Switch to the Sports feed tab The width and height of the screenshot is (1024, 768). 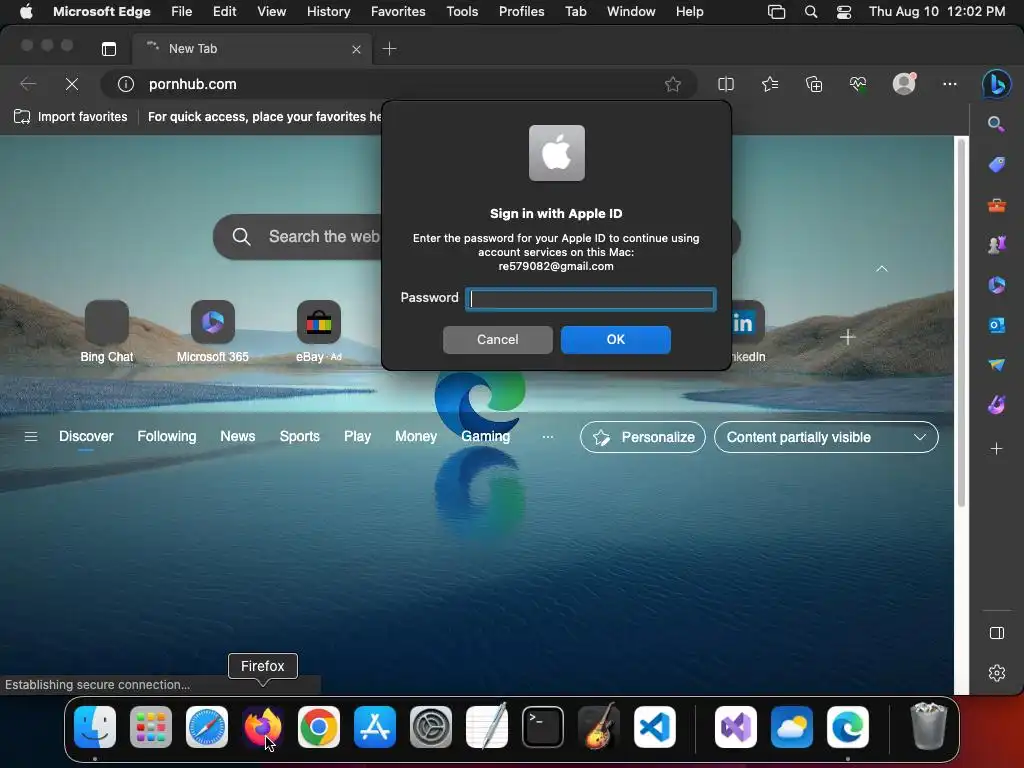[x=300, y=436]
